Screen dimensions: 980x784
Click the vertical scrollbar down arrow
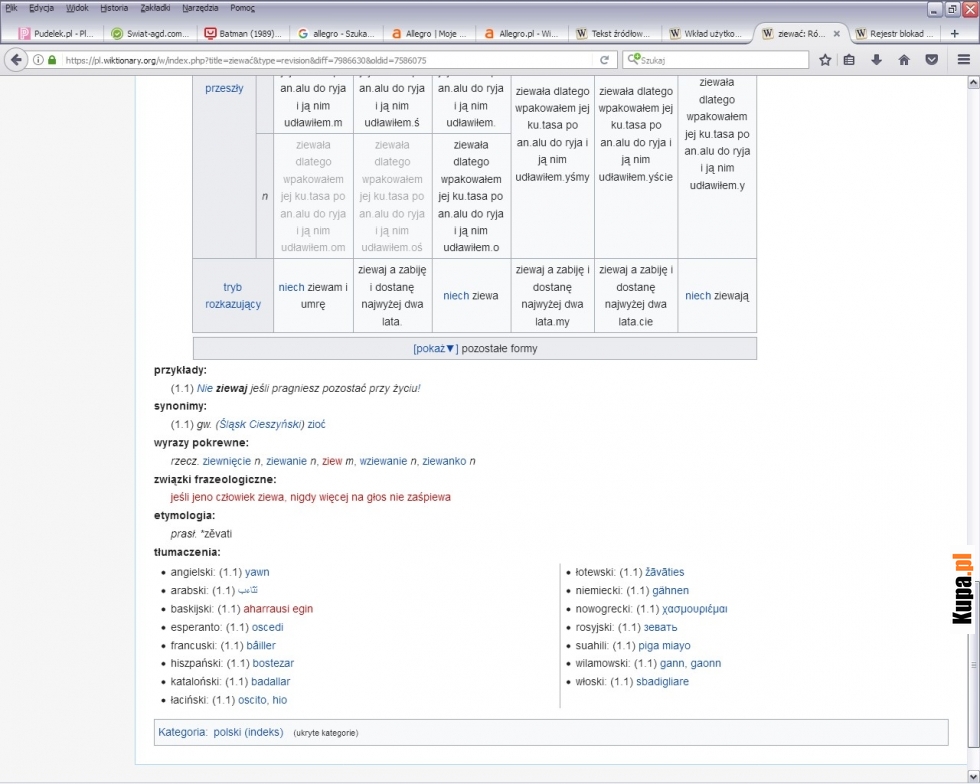point(973,775)
